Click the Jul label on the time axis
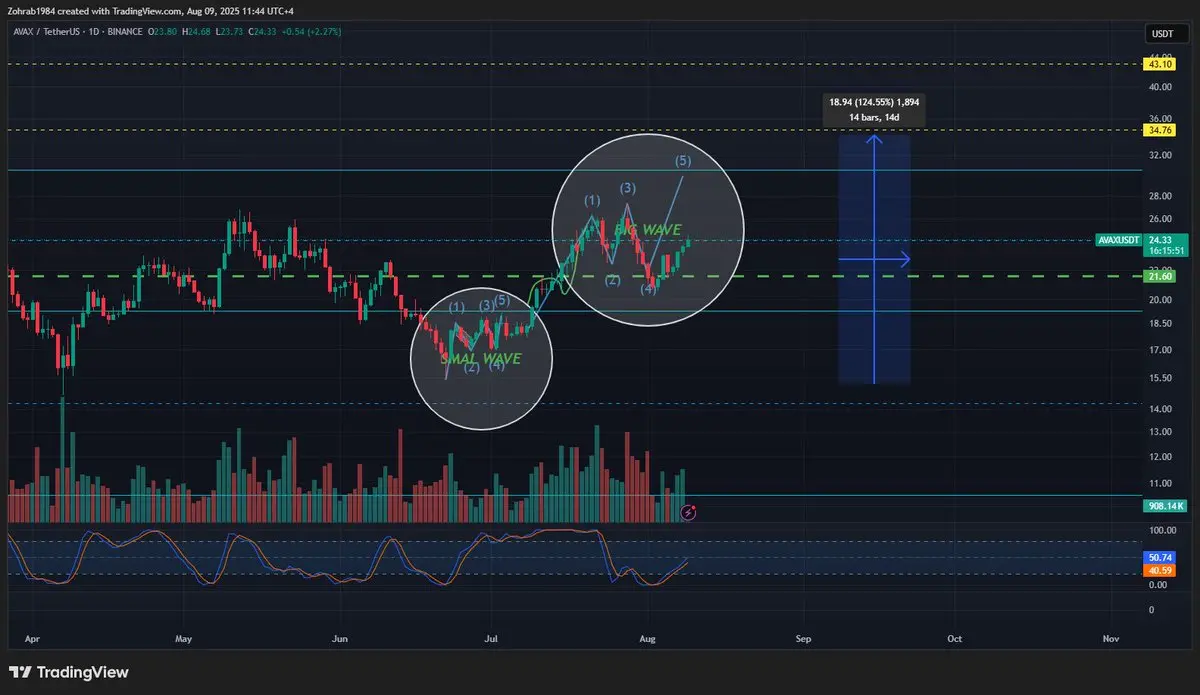Viewport: 1200px width, 695px height. coord(491,637)
